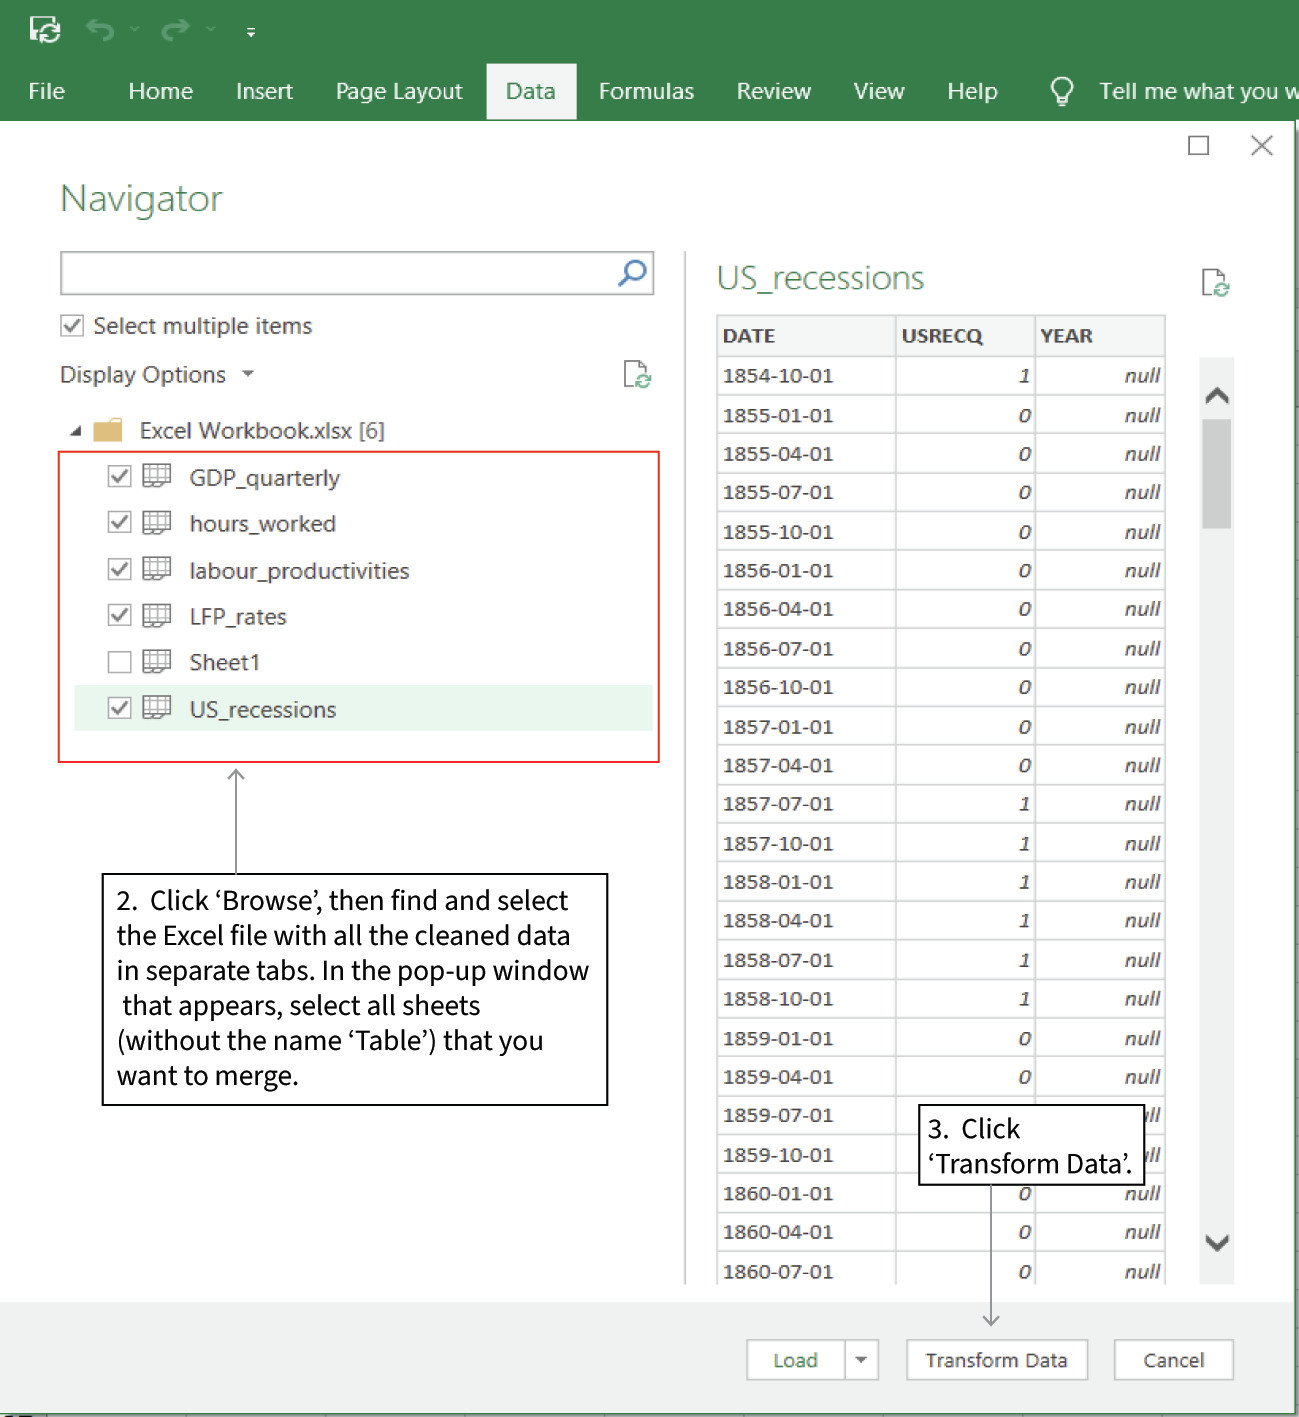Image resolution: width=1299 pixels, height=1417 pixels.
Task: Click the US_recessions worksheet icon
Action: (158, 709)
